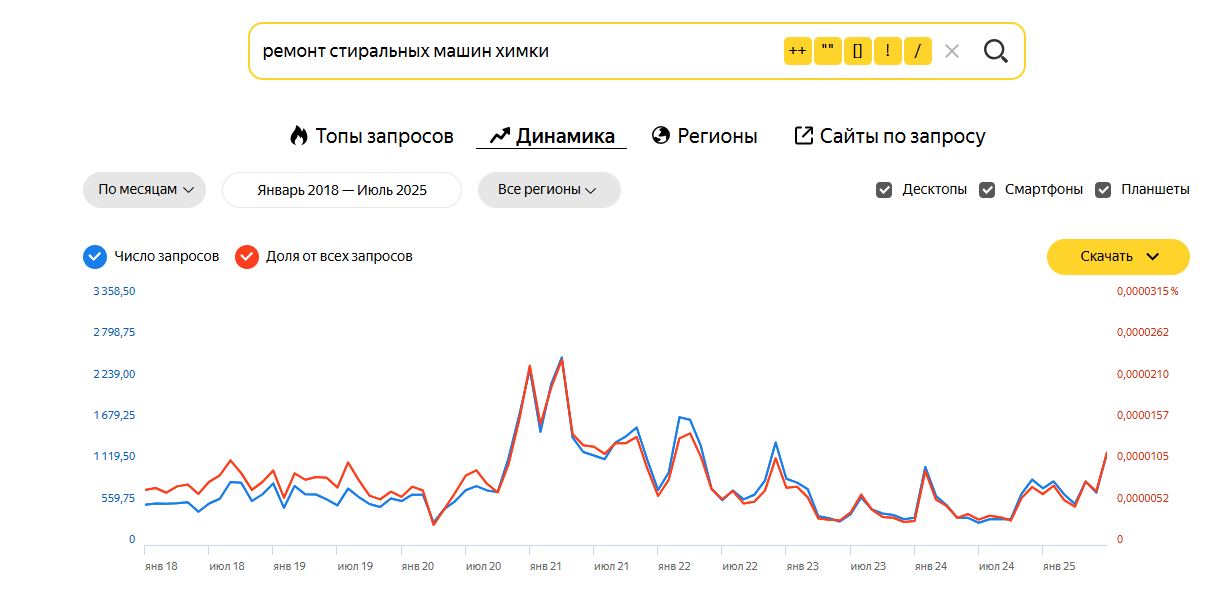Switch to the Динамика tab
Image resolution: width=1225 pixels, height=605 pixels.
pyautogui.click(x=552, y=136)
